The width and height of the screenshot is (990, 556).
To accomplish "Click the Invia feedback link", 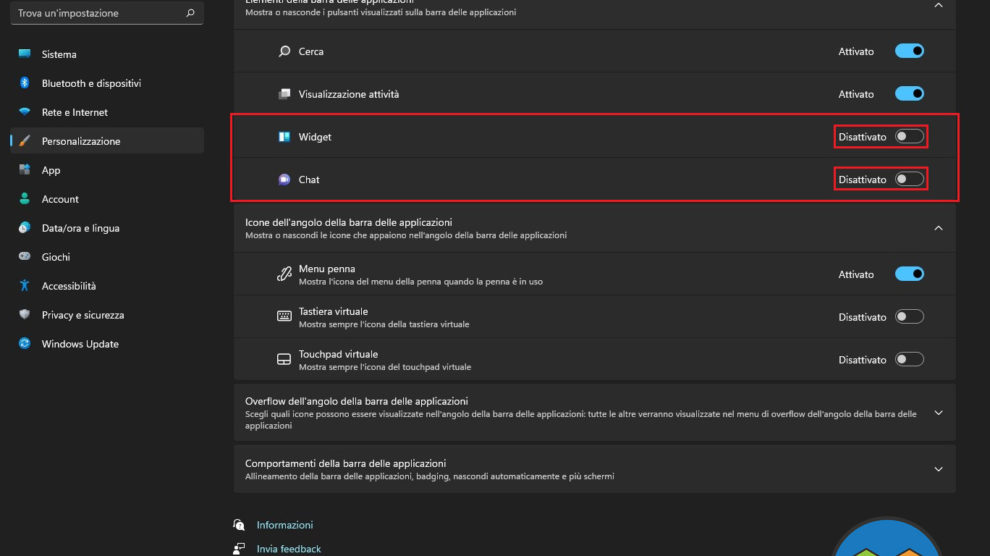I will [288, 549].
